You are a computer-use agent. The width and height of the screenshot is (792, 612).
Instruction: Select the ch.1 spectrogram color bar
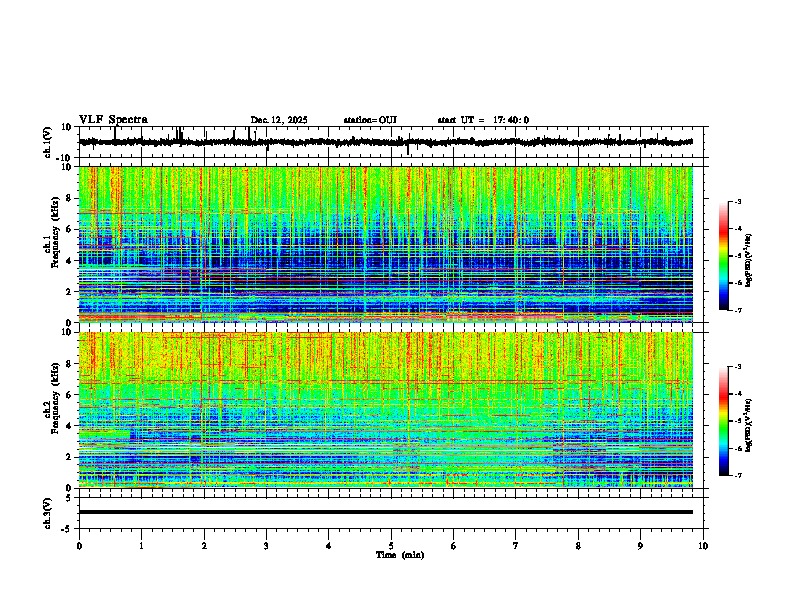(x=724, y=256)
